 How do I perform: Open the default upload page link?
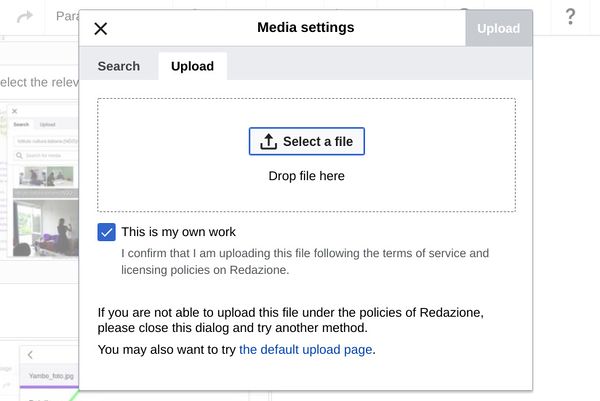tap(305, 350)
